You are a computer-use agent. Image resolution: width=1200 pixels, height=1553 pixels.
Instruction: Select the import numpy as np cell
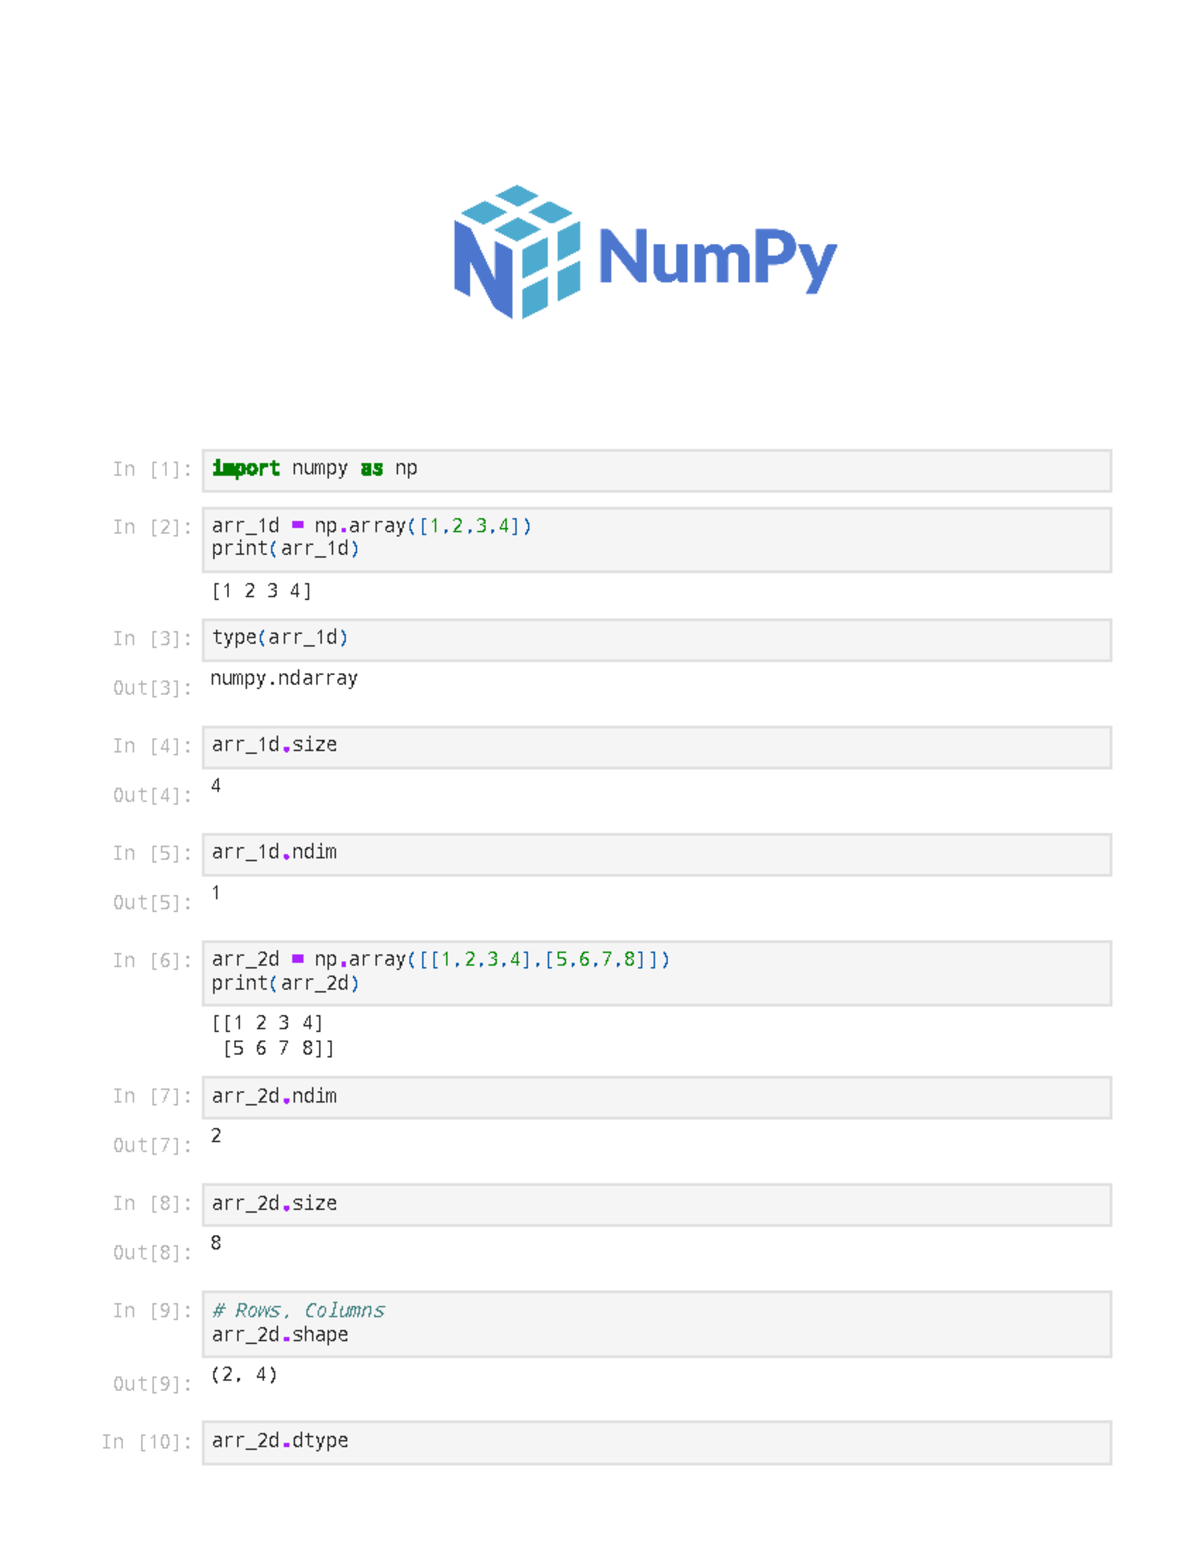[657, 470]
